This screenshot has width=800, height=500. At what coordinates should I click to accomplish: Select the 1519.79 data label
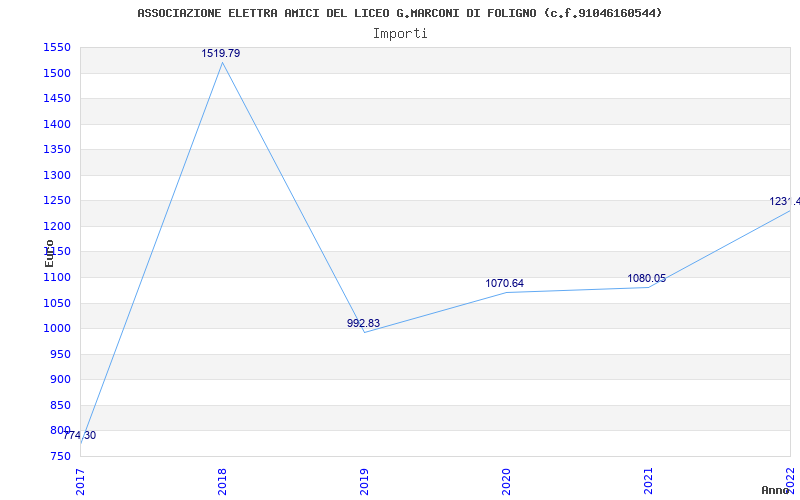[220, 53]
